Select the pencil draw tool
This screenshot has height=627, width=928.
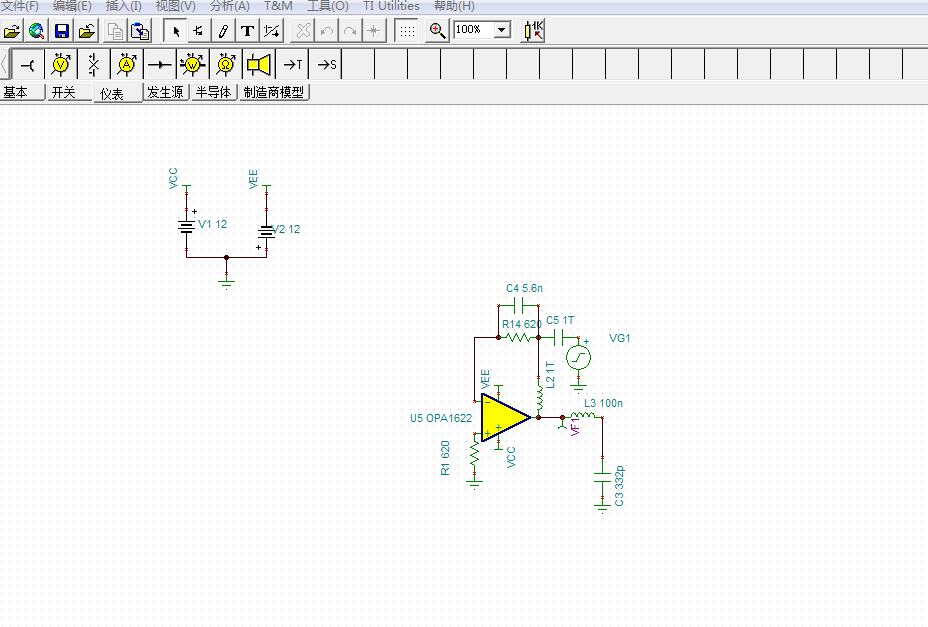pyautogui.click(x=223, y=31)
